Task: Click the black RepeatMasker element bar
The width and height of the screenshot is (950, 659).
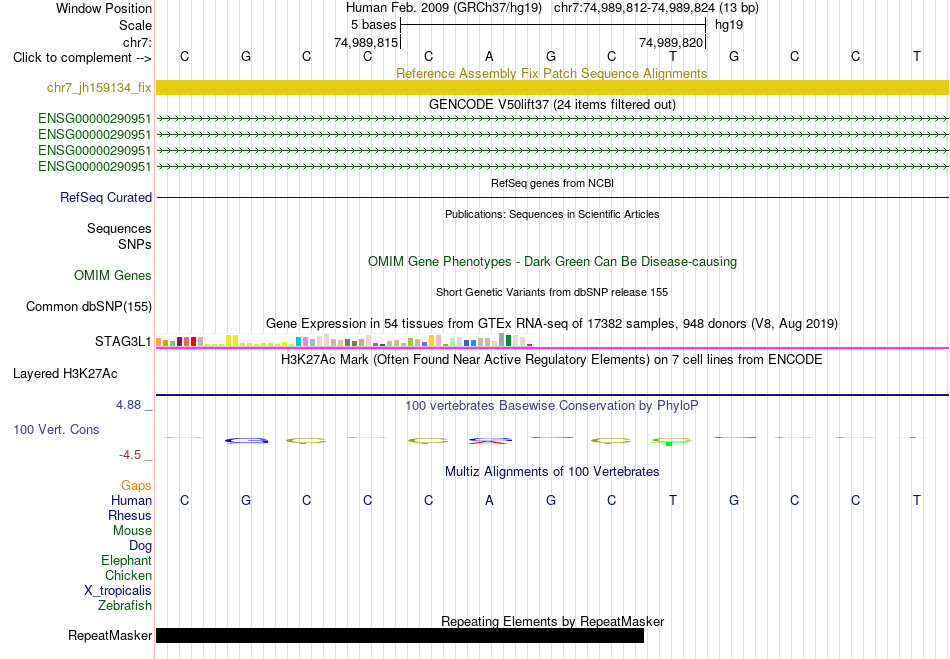Action: (x=400, y=635)
